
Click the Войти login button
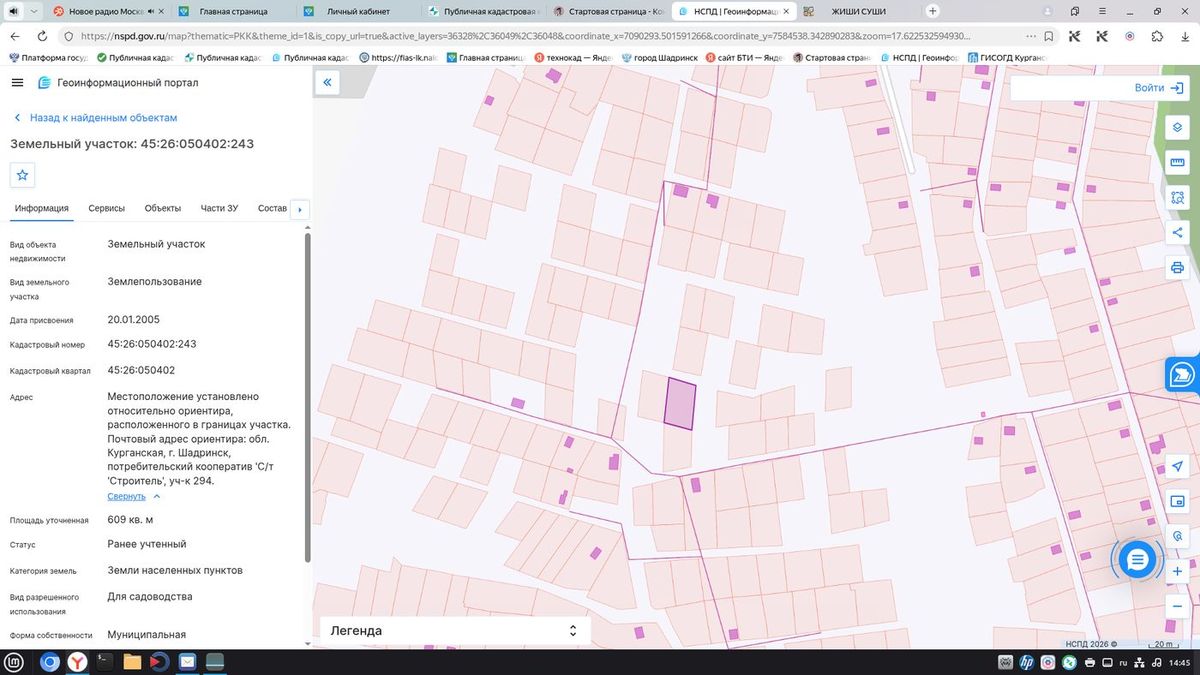pos(1158,88)
